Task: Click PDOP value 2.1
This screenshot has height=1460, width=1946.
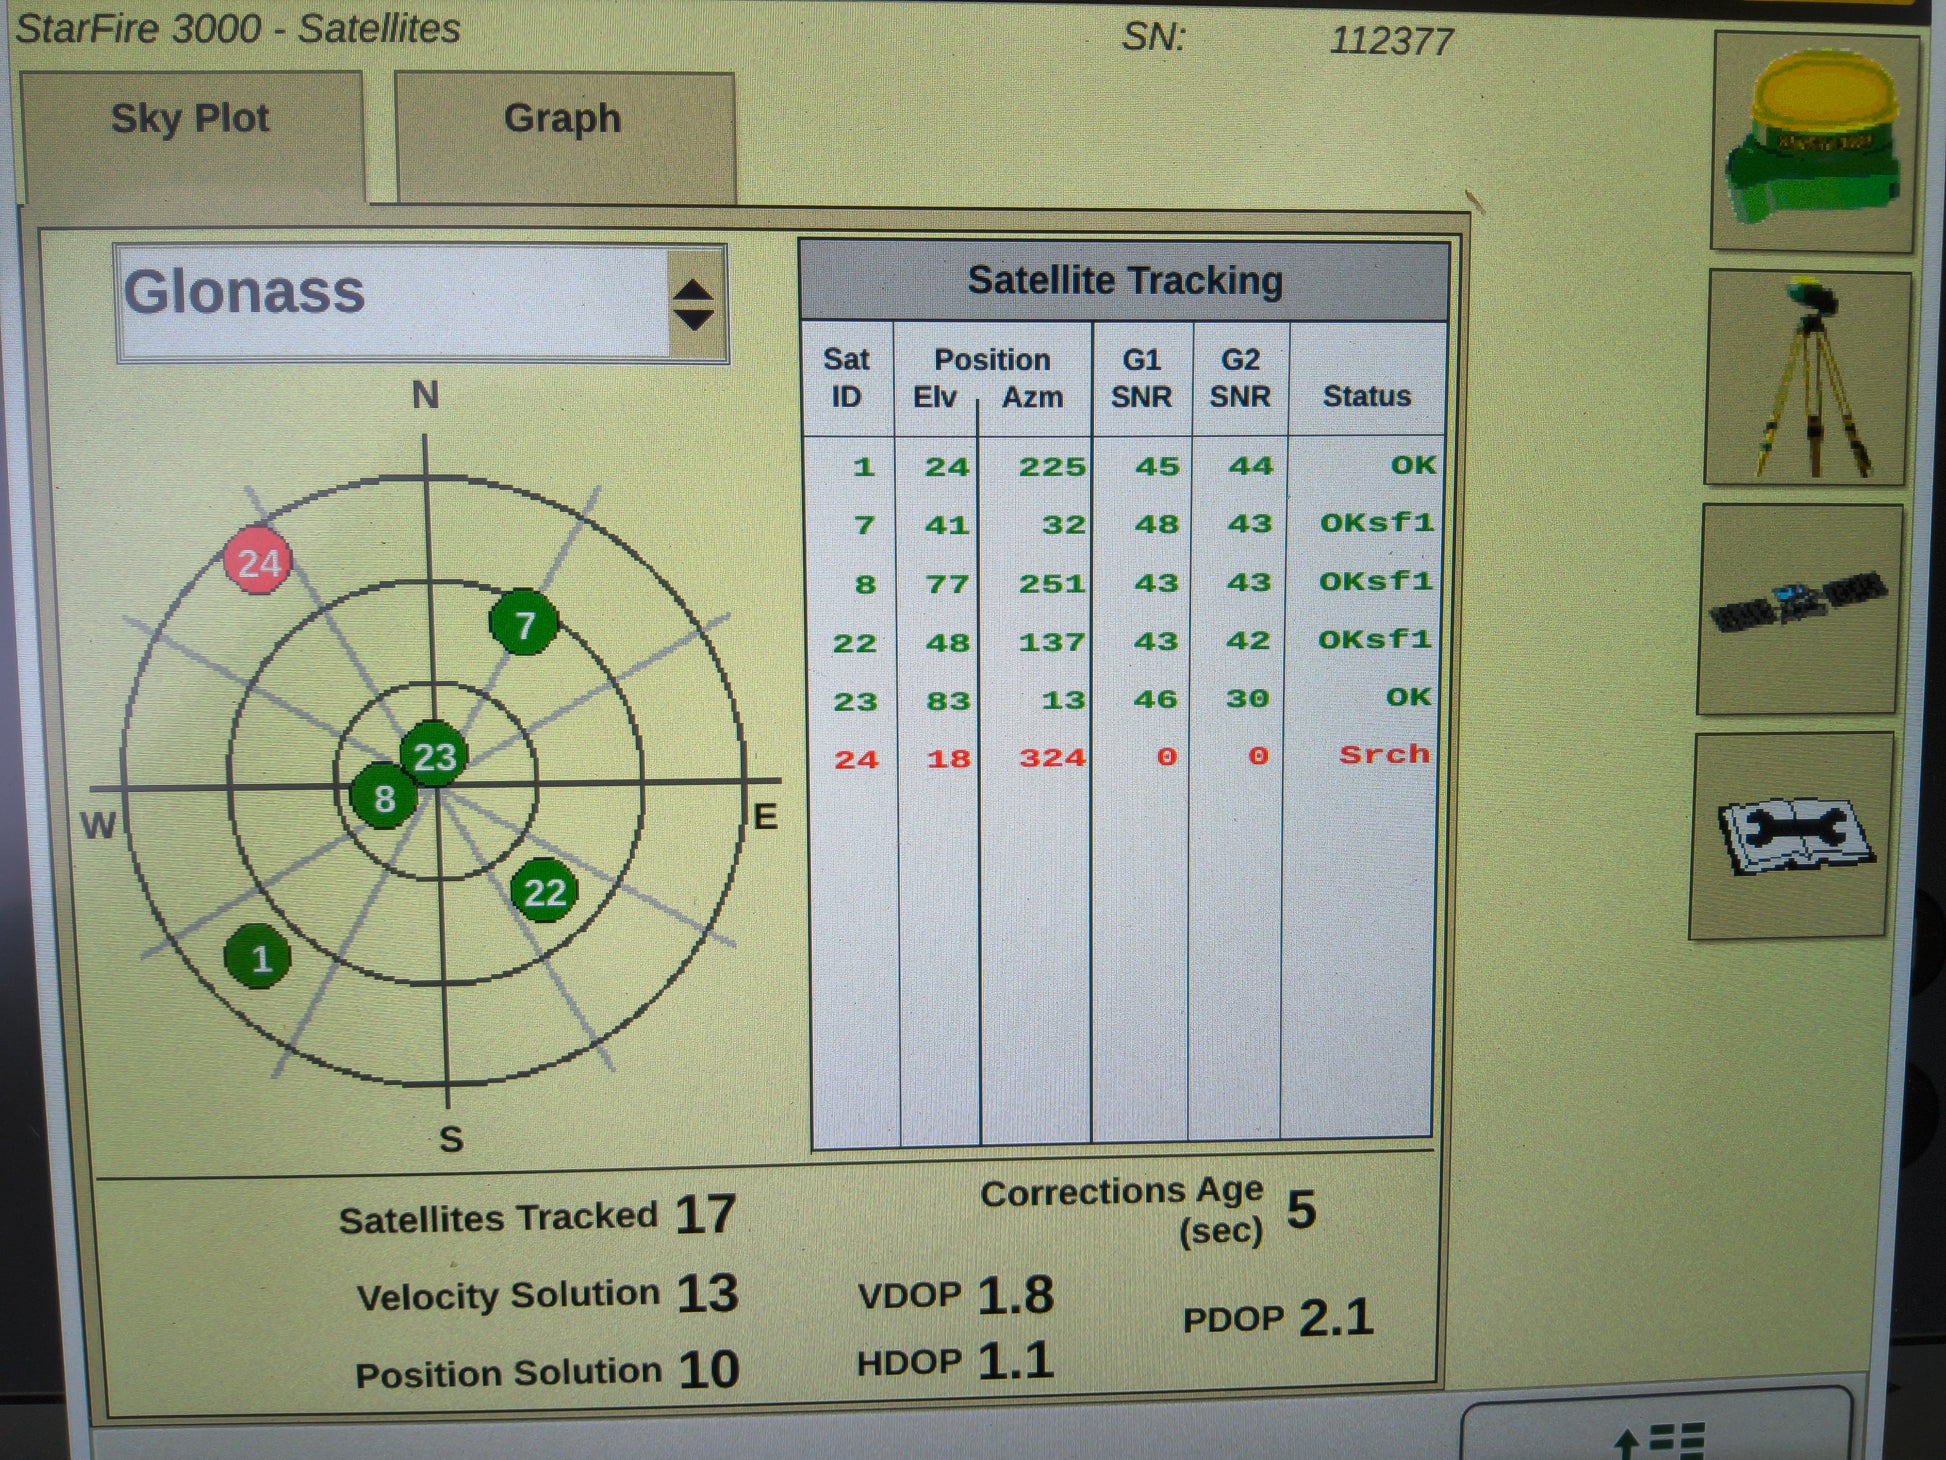Action: pos(1336,1317)
